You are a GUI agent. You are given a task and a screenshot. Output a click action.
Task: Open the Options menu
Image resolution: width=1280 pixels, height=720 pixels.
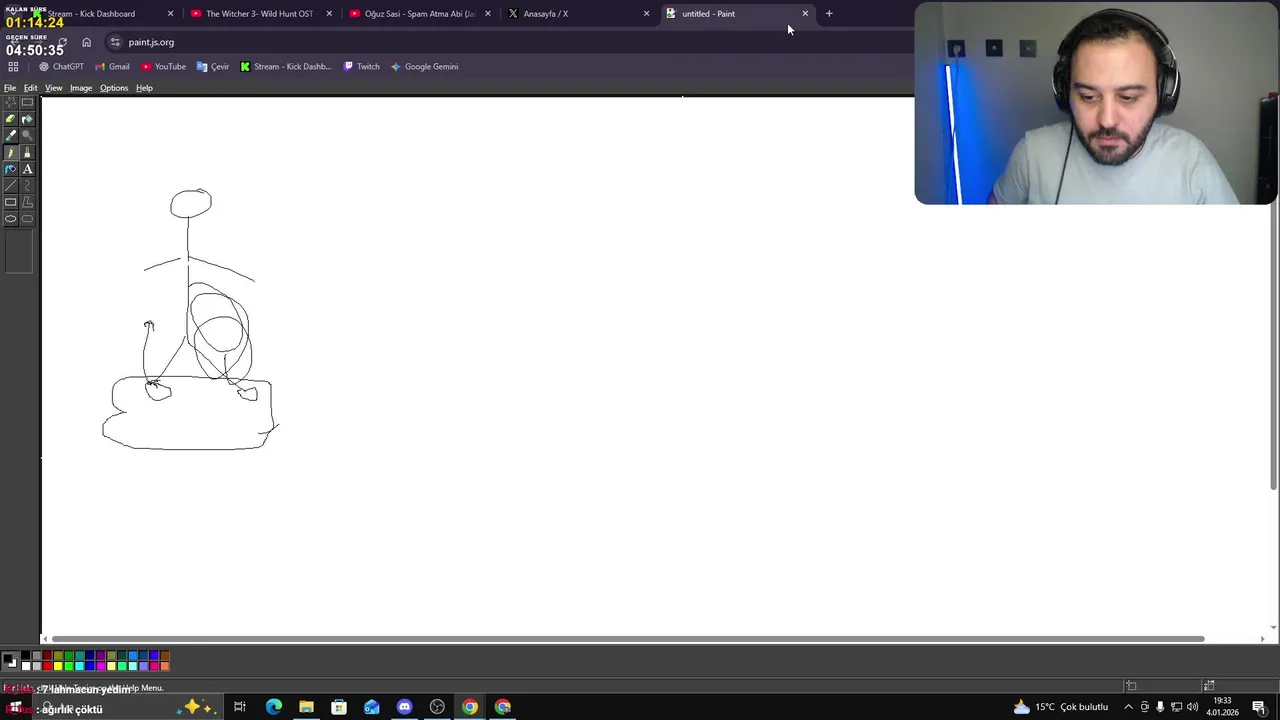tap(114, 88)
